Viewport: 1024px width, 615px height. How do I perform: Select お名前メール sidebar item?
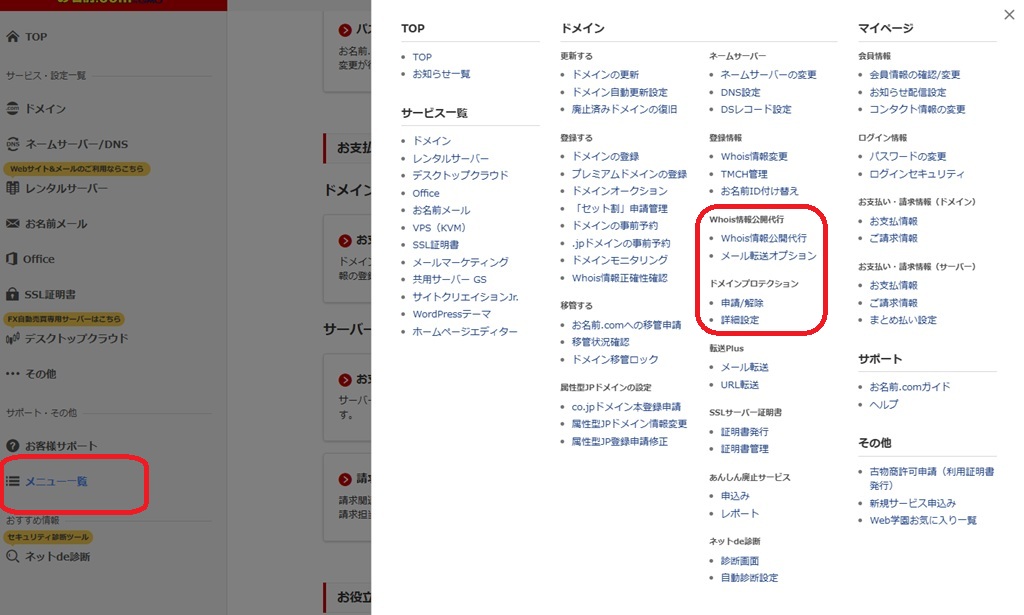56,223
